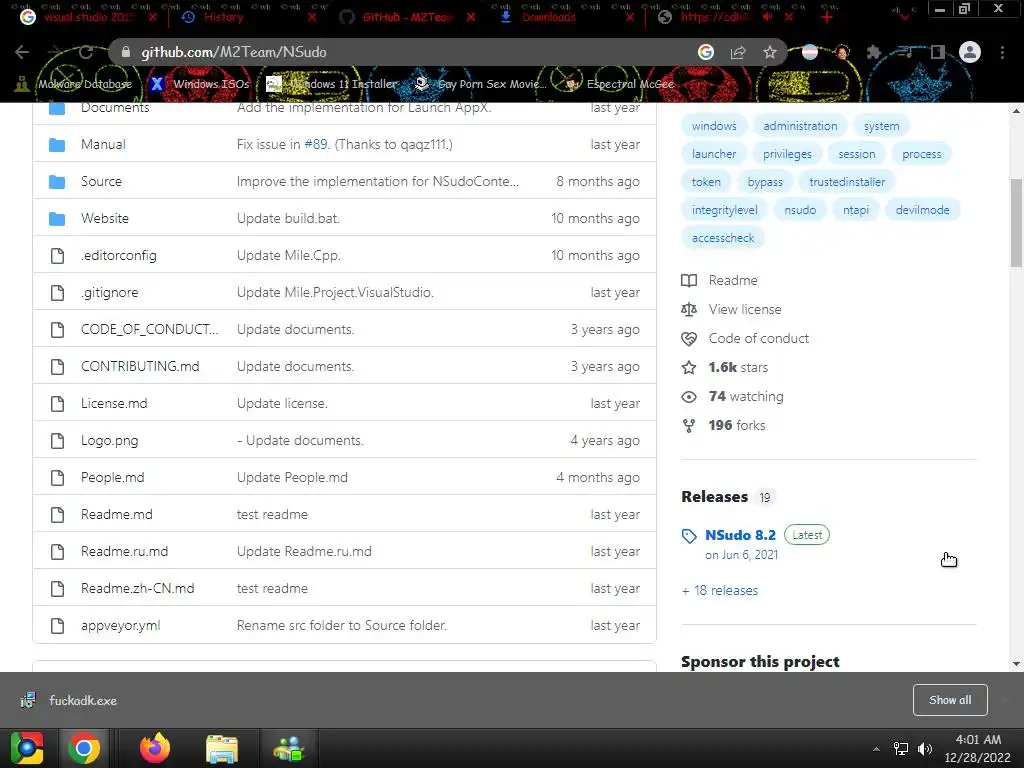Open 'Rename src folder to Source folder.' commit
1024x768 pixels.
342,626
